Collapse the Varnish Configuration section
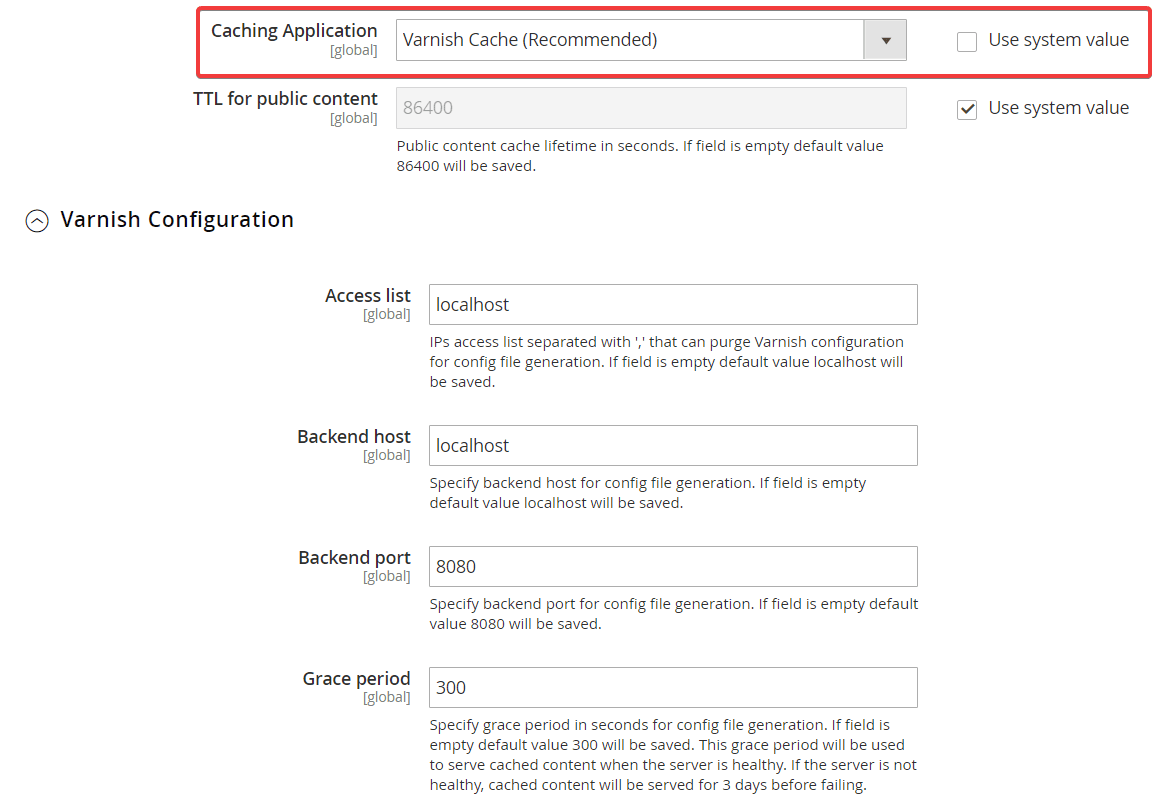The width and height of the screenshot is (1163, 812). 37,220
